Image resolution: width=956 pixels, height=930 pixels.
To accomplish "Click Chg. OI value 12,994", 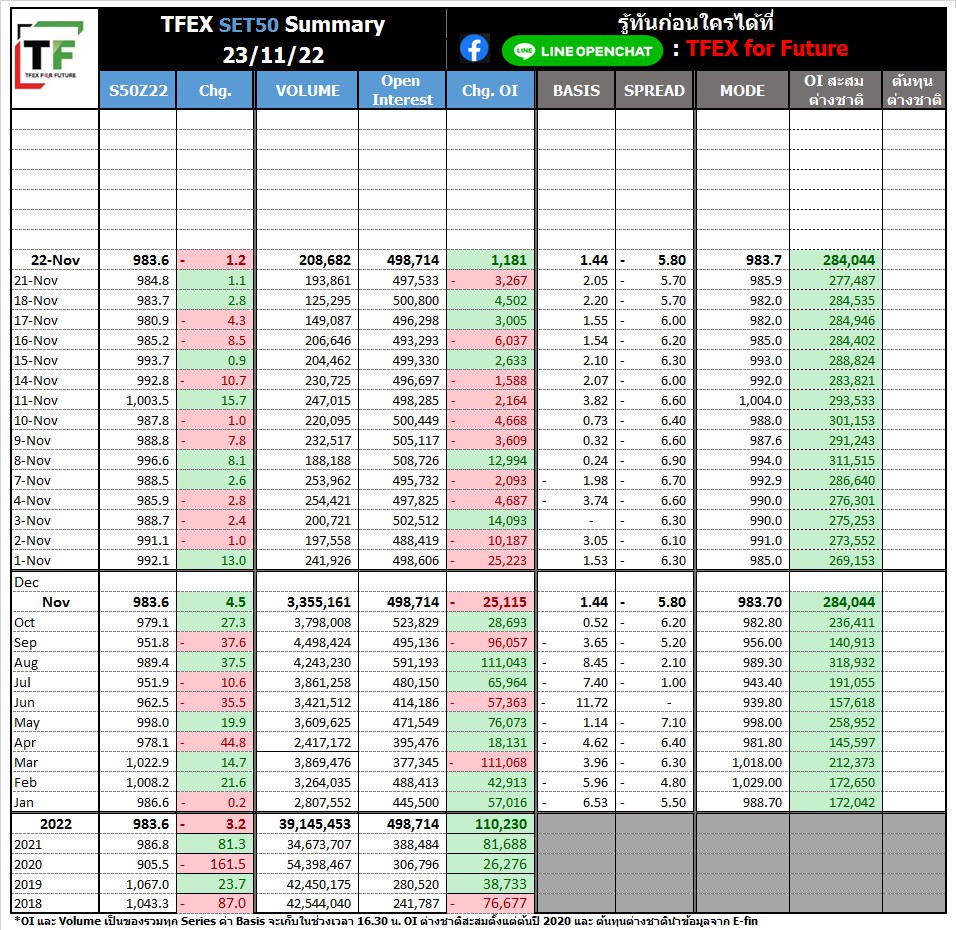I will pos(507,460).
